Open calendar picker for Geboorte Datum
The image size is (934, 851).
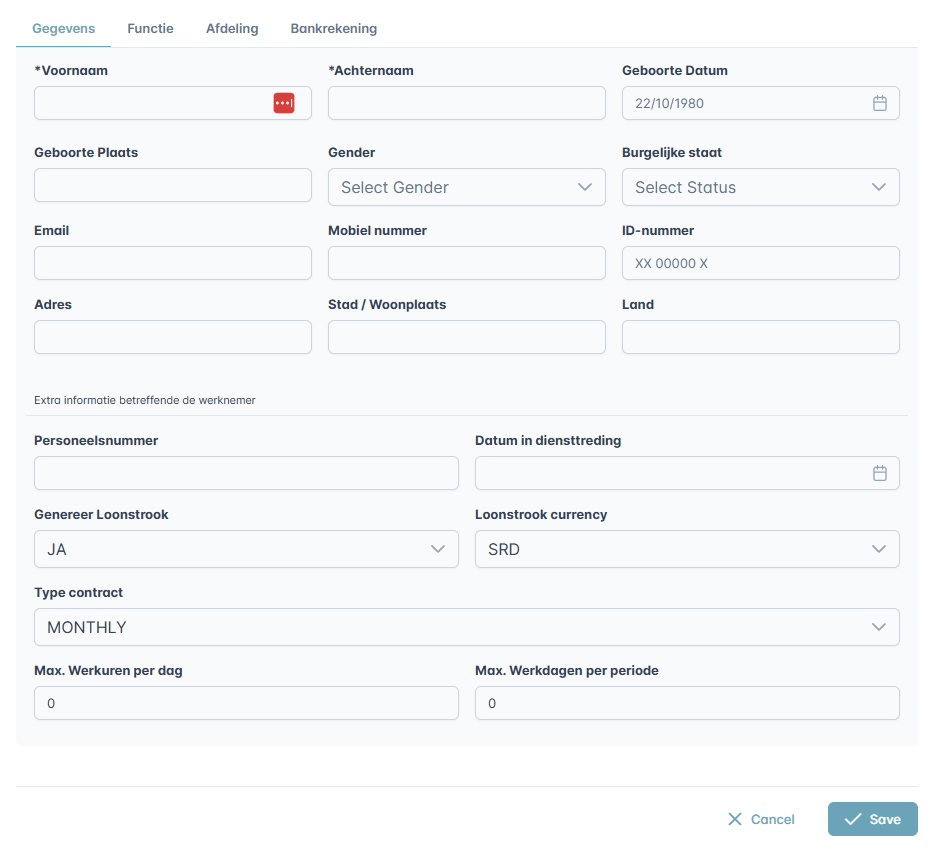tap(879, 103)
